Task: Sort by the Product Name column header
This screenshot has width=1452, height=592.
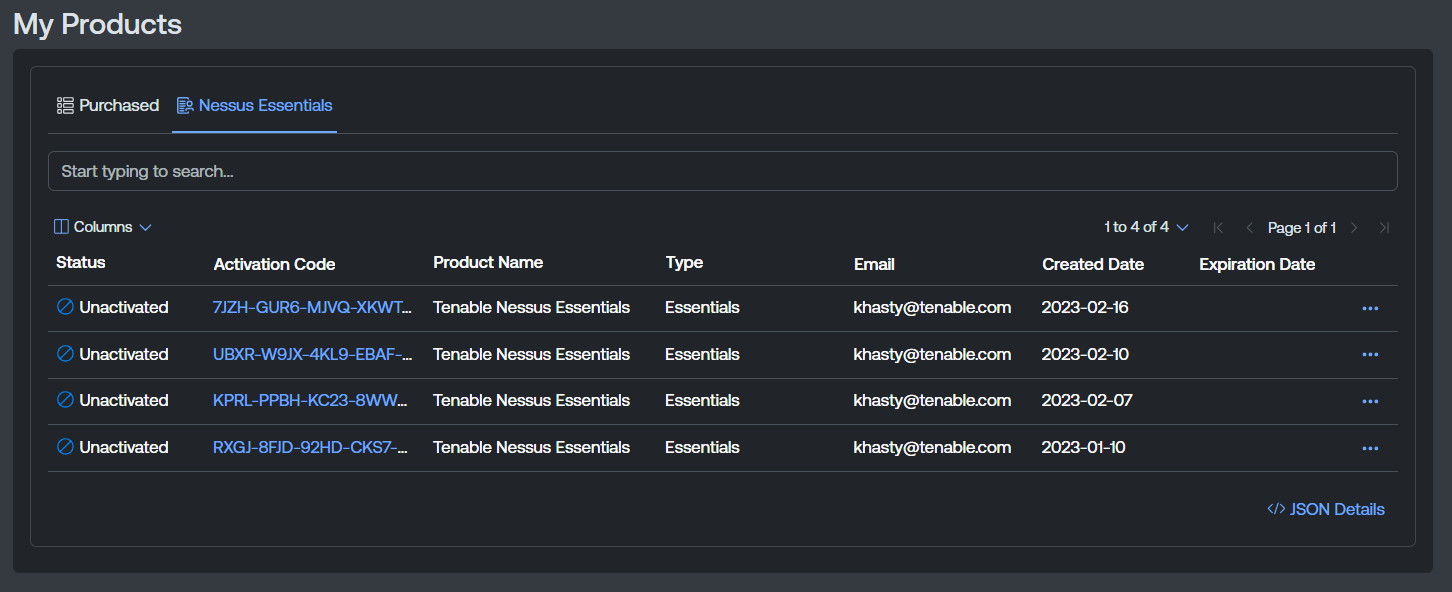Action: click(x=488, y=262)
